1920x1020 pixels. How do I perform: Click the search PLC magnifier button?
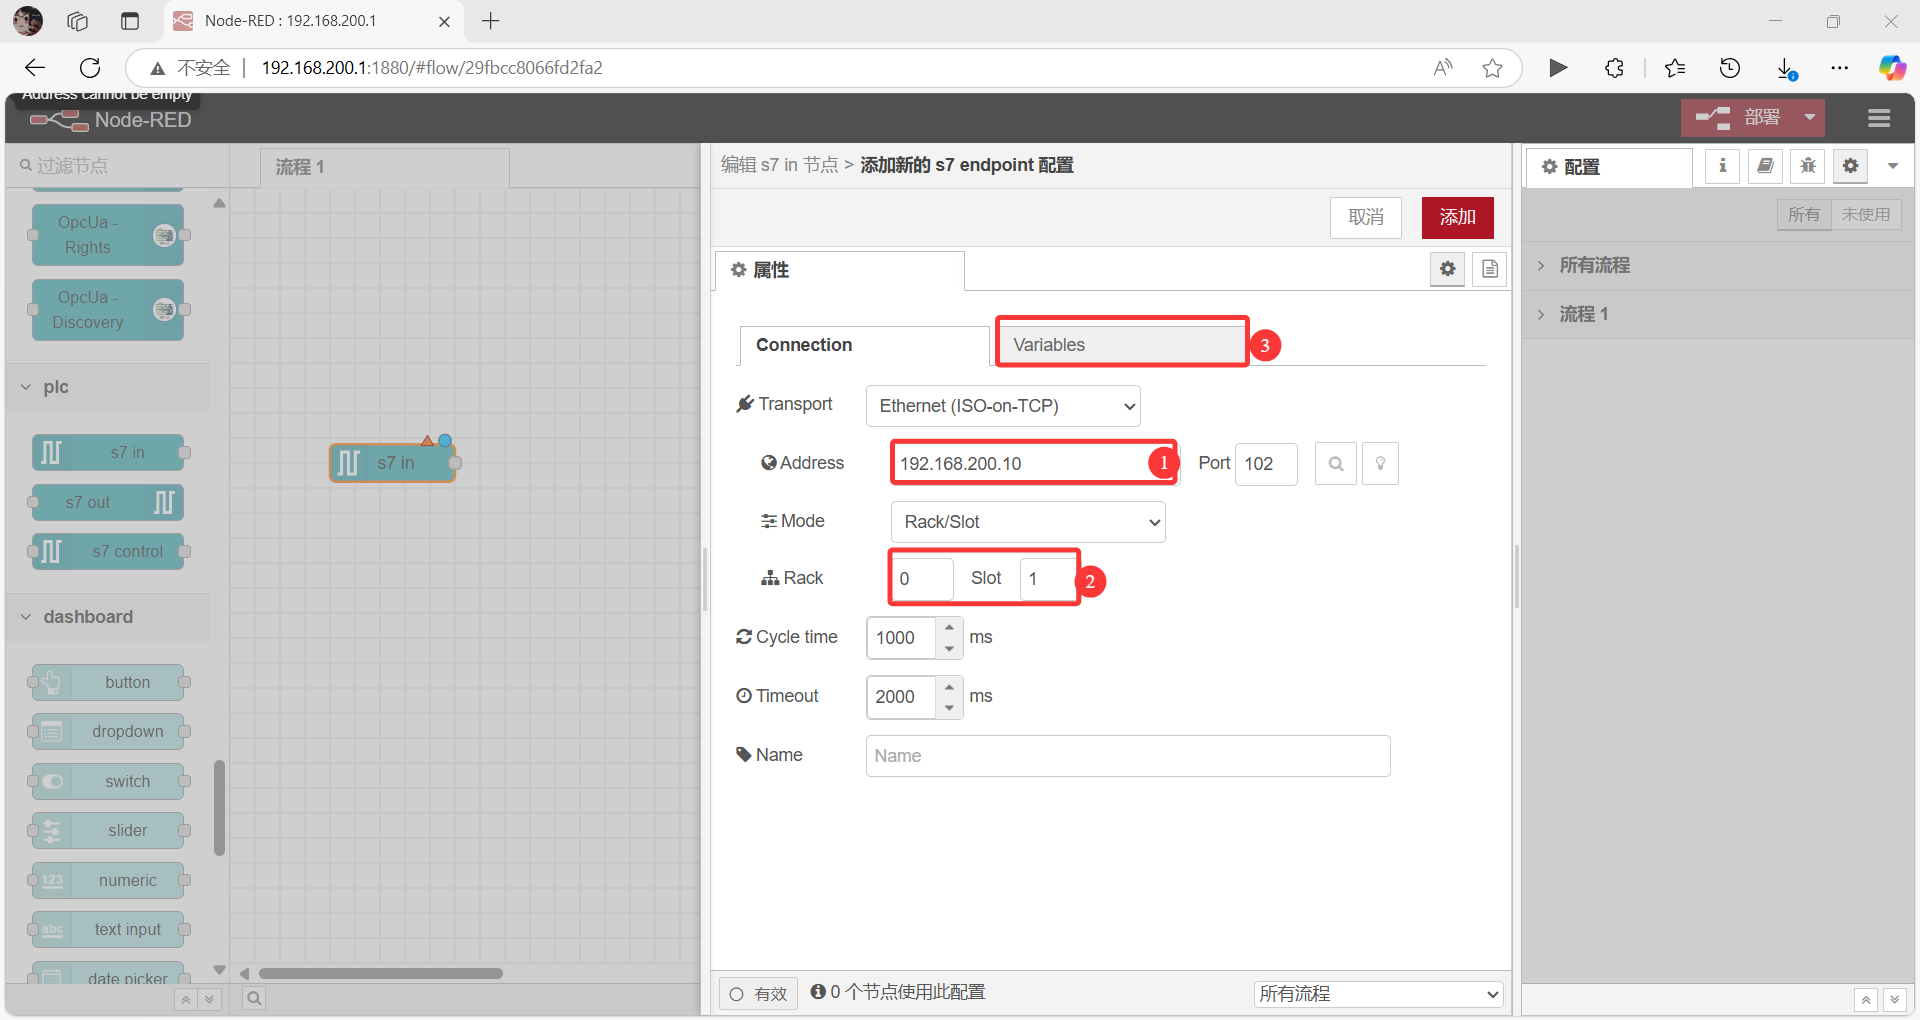pos(1336,464)
